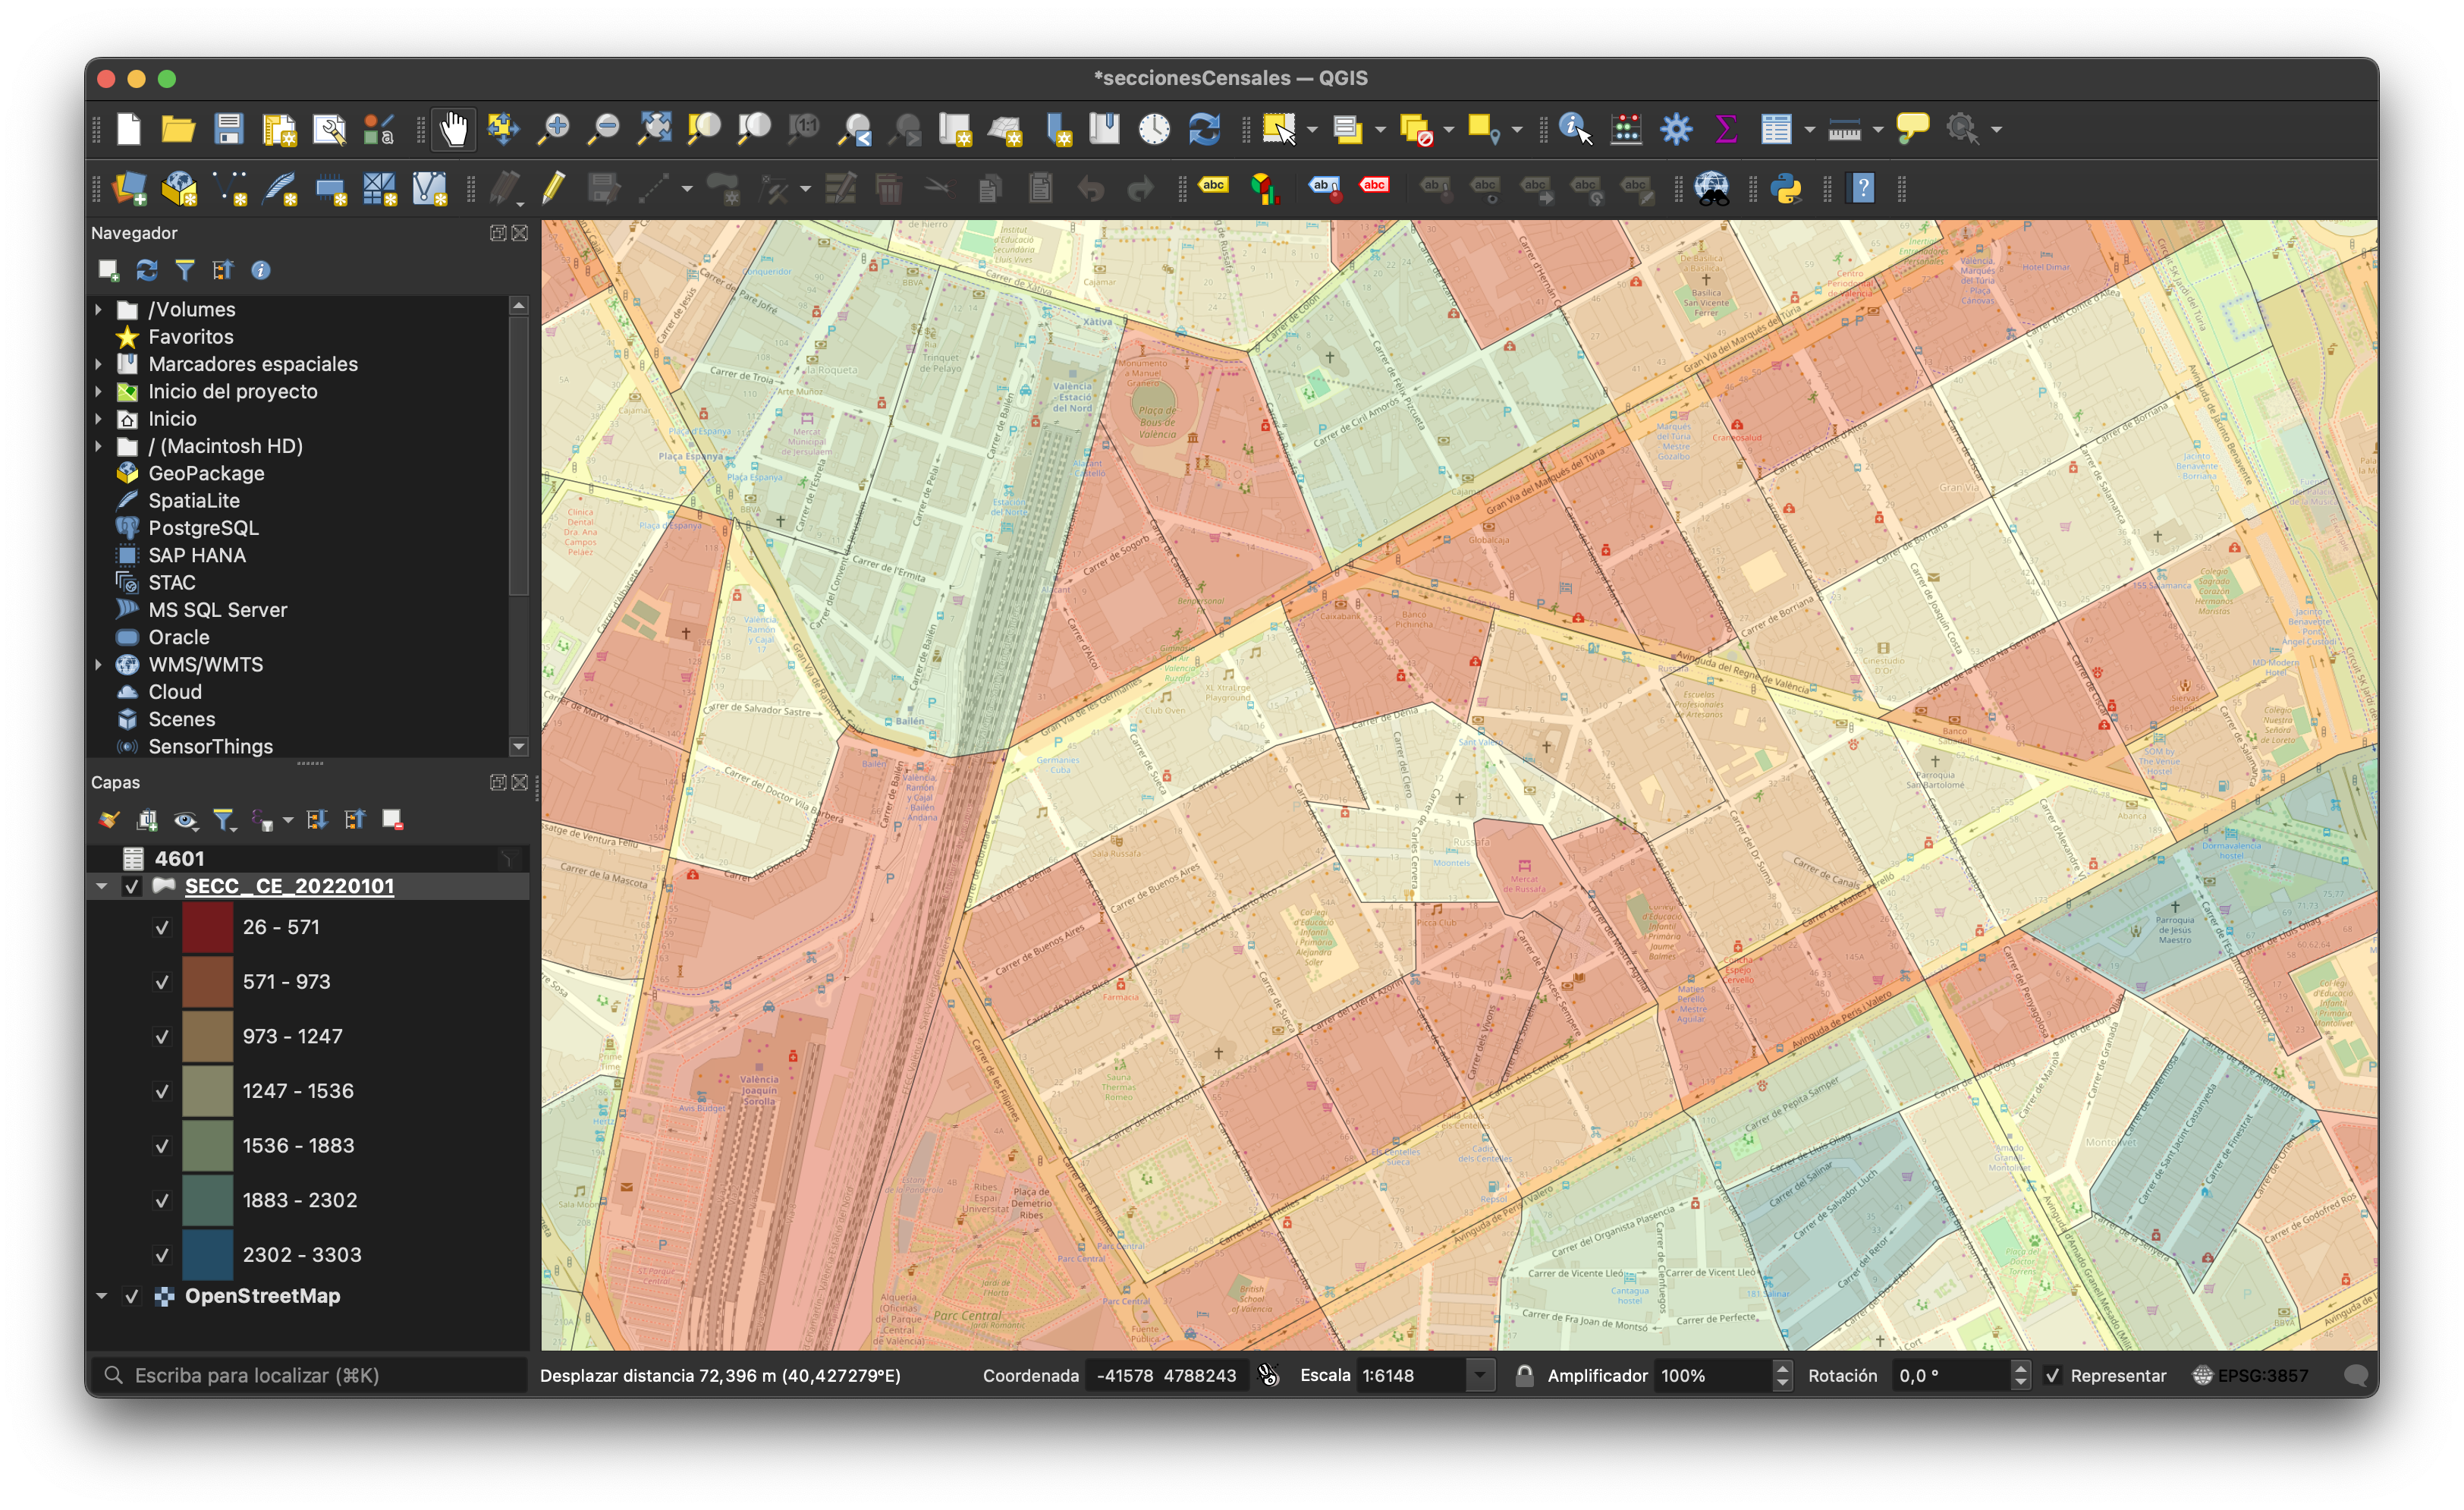Toggle SECC_CE_20220101 layer visibility checkbox

point(131,886)
